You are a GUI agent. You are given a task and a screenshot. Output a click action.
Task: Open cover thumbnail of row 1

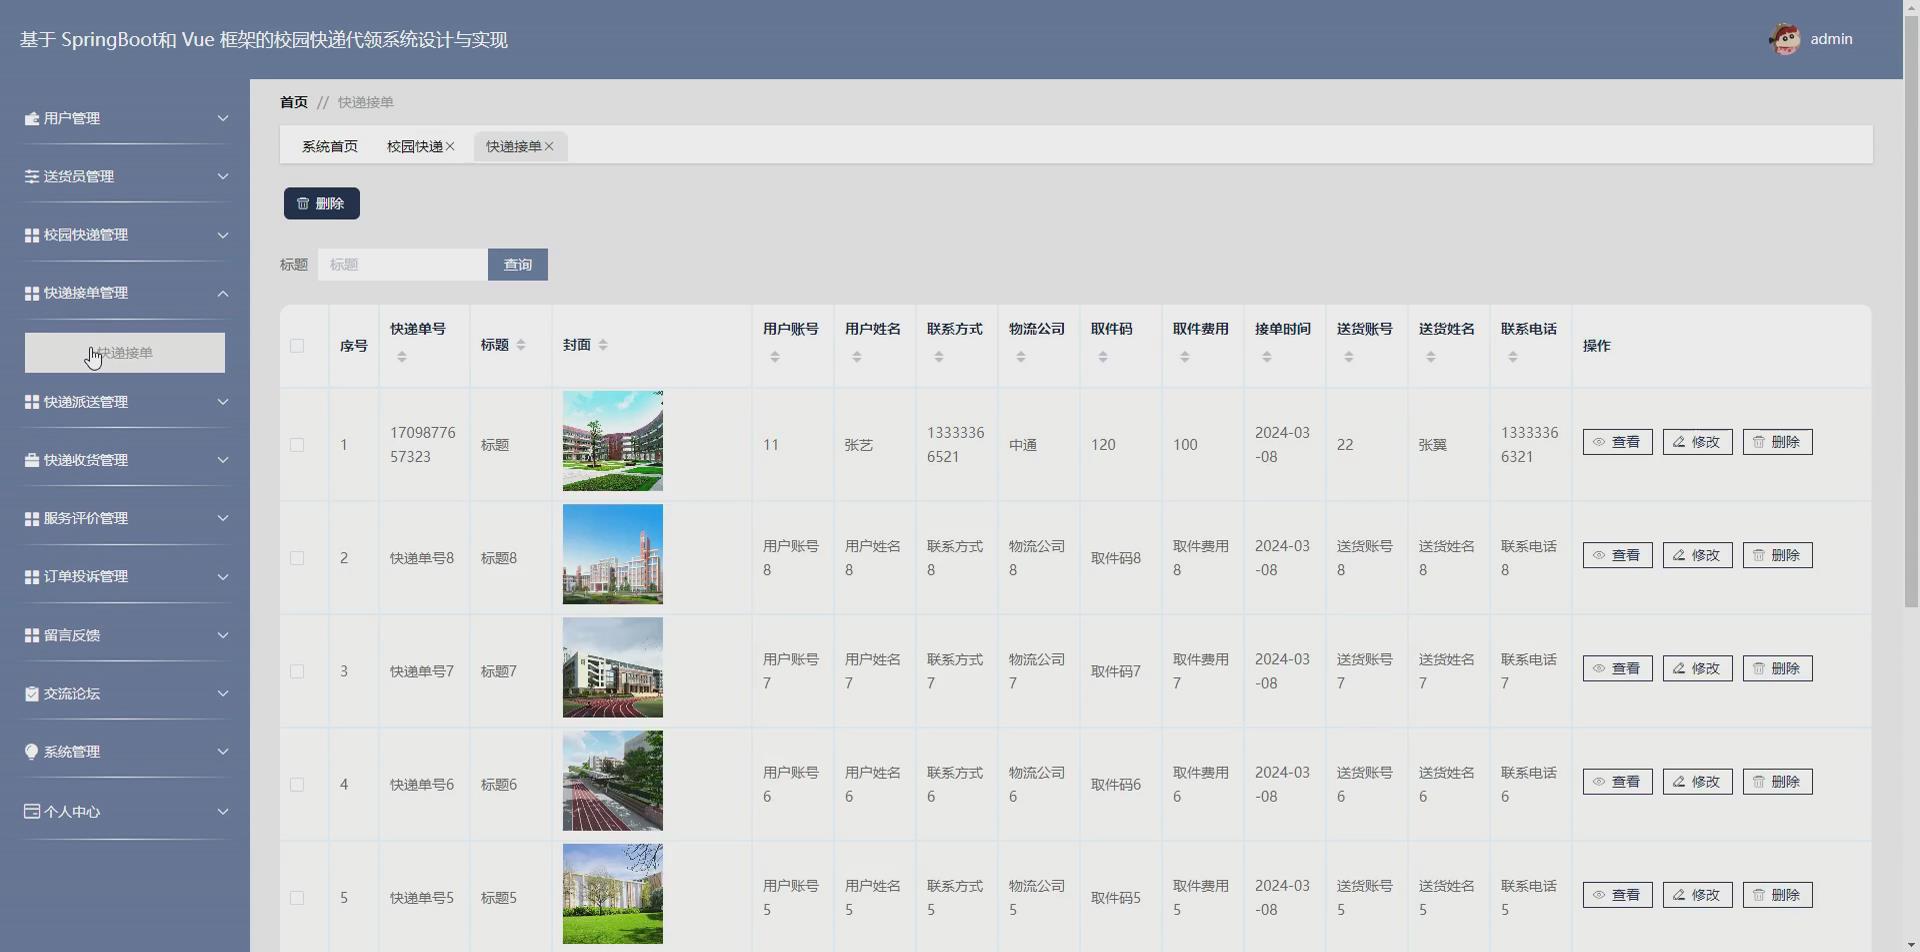pyautogui.click(x=613, y=441)
